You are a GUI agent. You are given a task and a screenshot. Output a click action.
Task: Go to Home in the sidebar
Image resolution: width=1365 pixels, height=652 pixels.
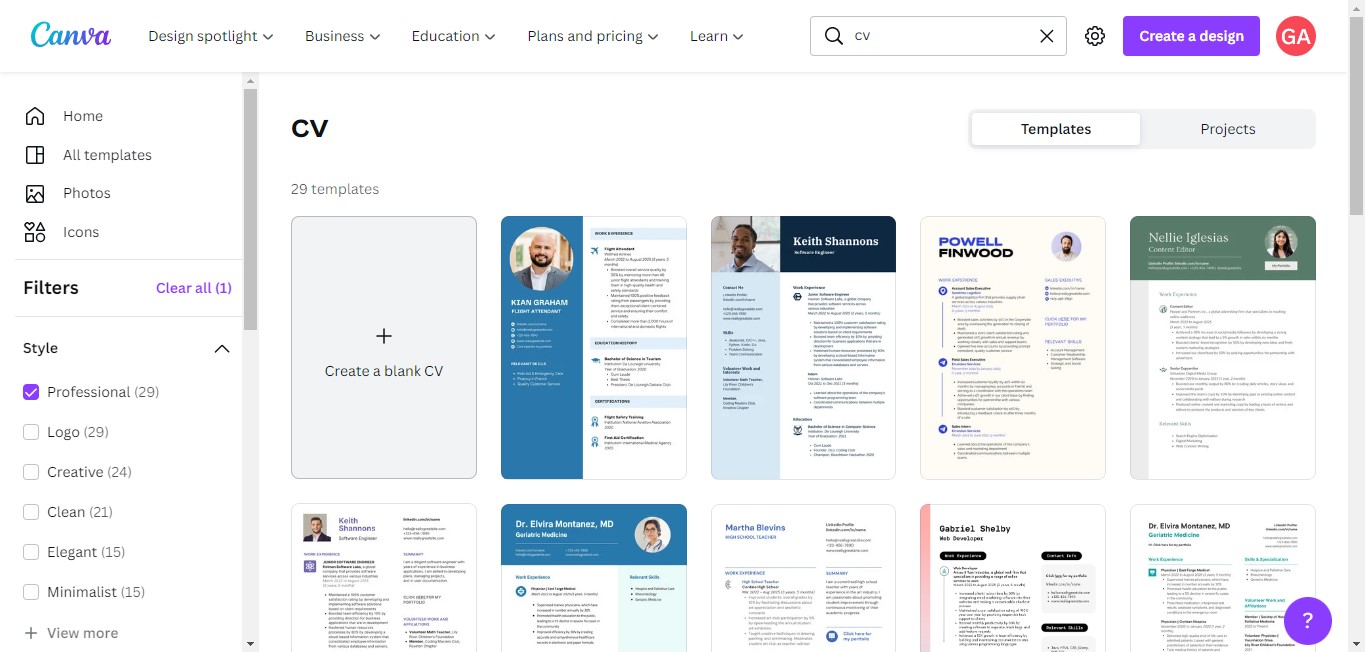point(82,116)
